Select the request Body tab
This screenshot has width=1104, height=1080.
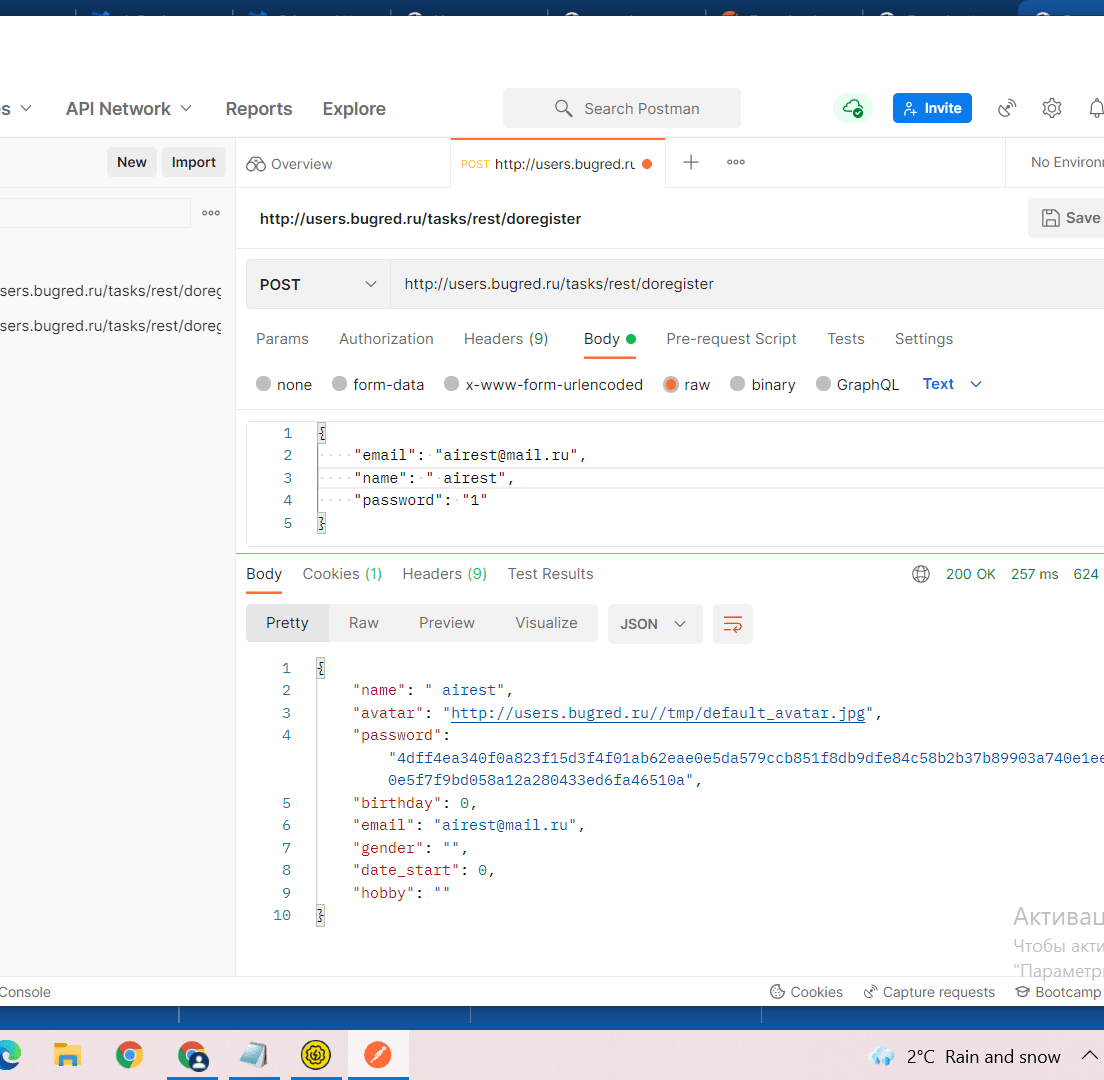point(610,339)
